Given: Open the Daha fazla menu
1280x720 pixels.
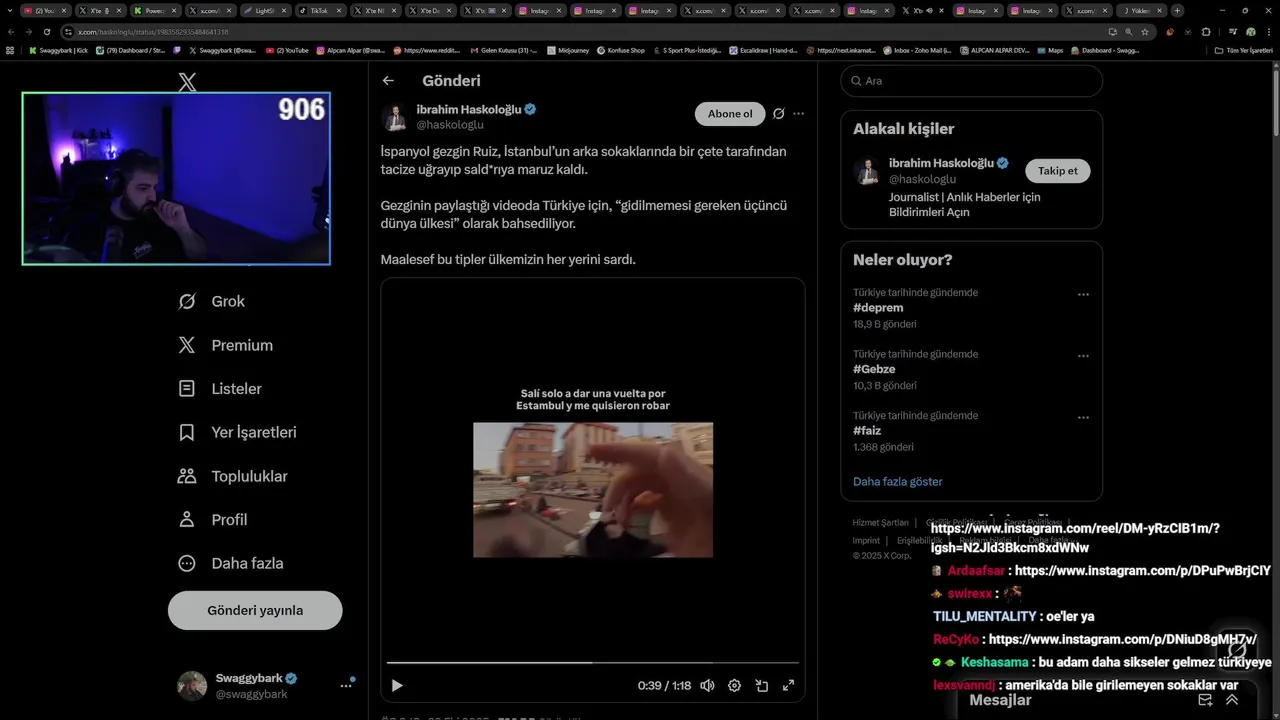Looking at the screenshot, I should click(230, 563).
